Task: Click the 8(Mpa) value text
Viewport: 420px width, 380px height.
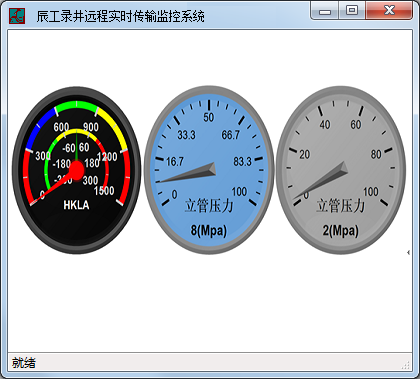Action: coord(209,230)
